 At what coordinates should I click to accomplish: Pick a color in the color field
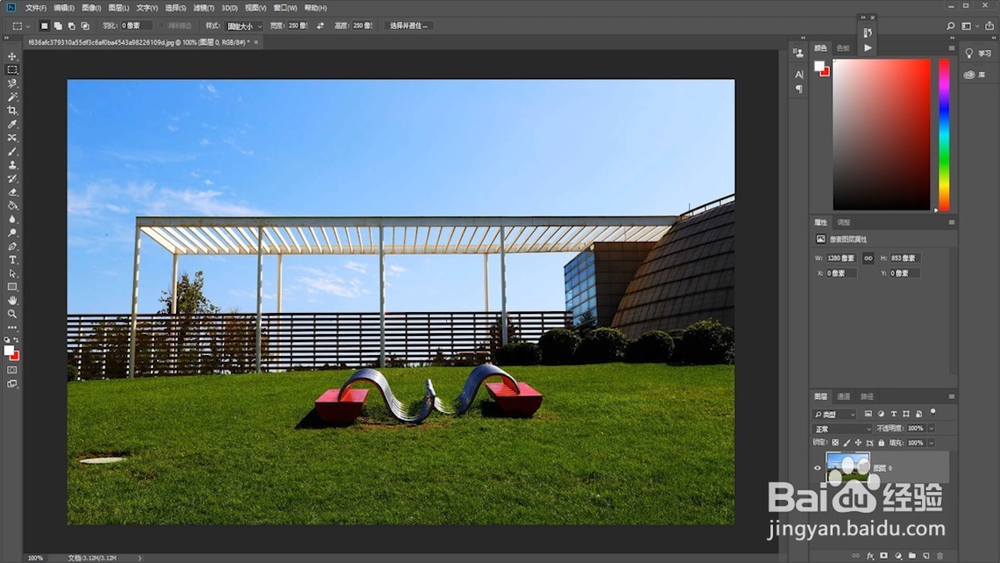click(x=881, y=135)
